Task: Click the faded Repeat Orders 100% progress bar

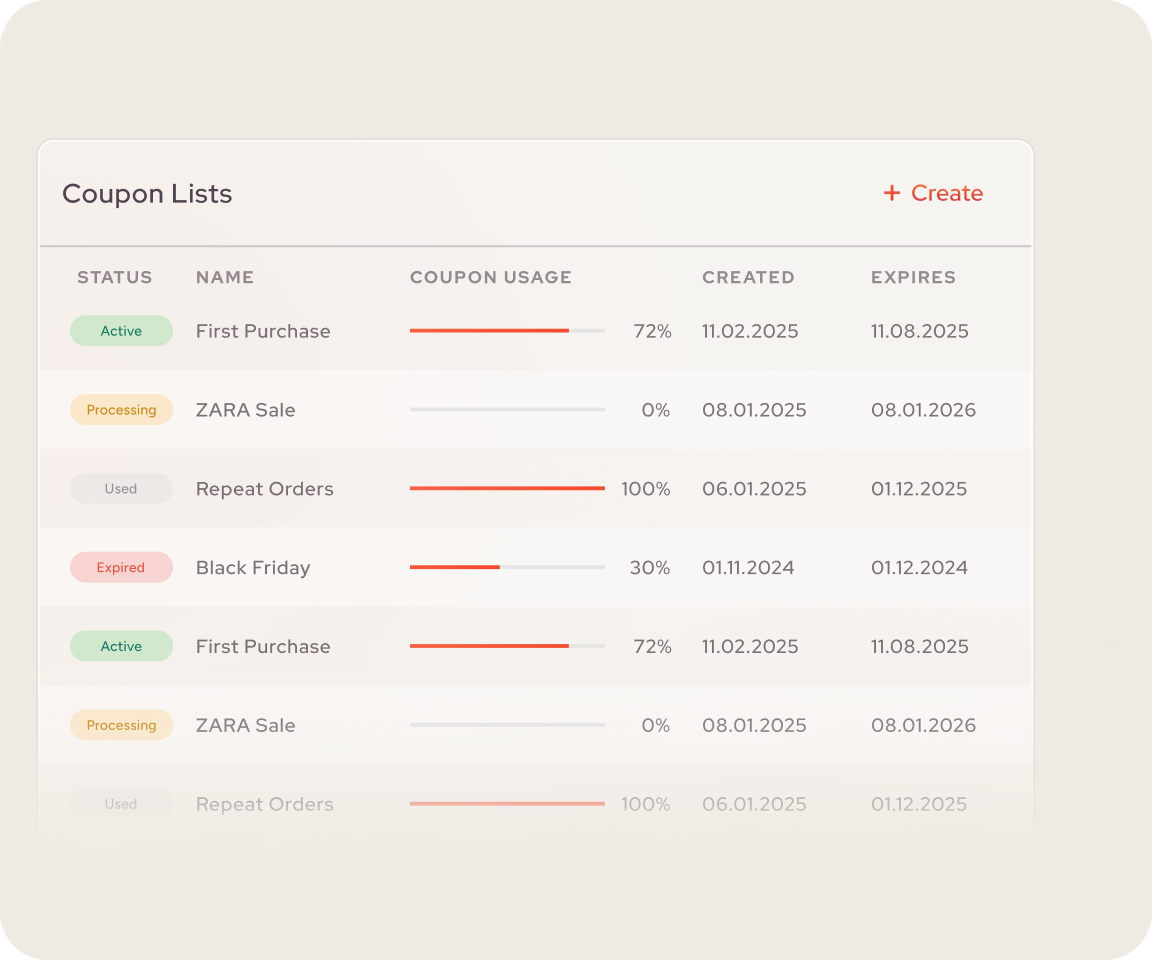Action: click(507, 804)
